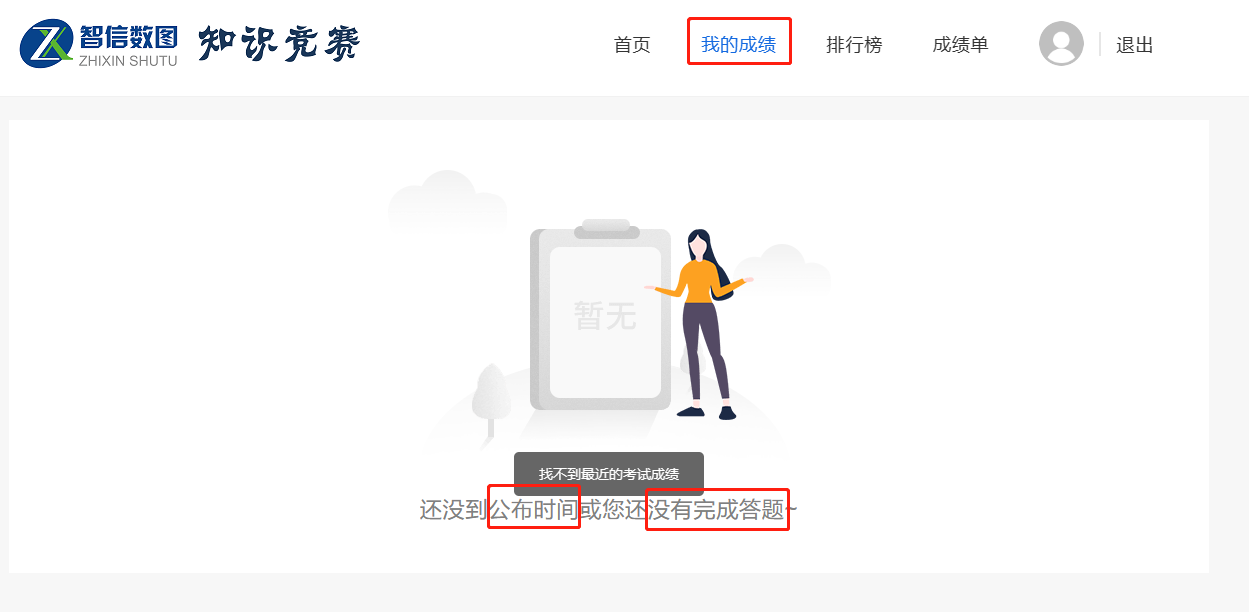Click the 知识竞赛 calligraphy title
This screenshot has width=1249, height=612.
(x=279, y=43)
